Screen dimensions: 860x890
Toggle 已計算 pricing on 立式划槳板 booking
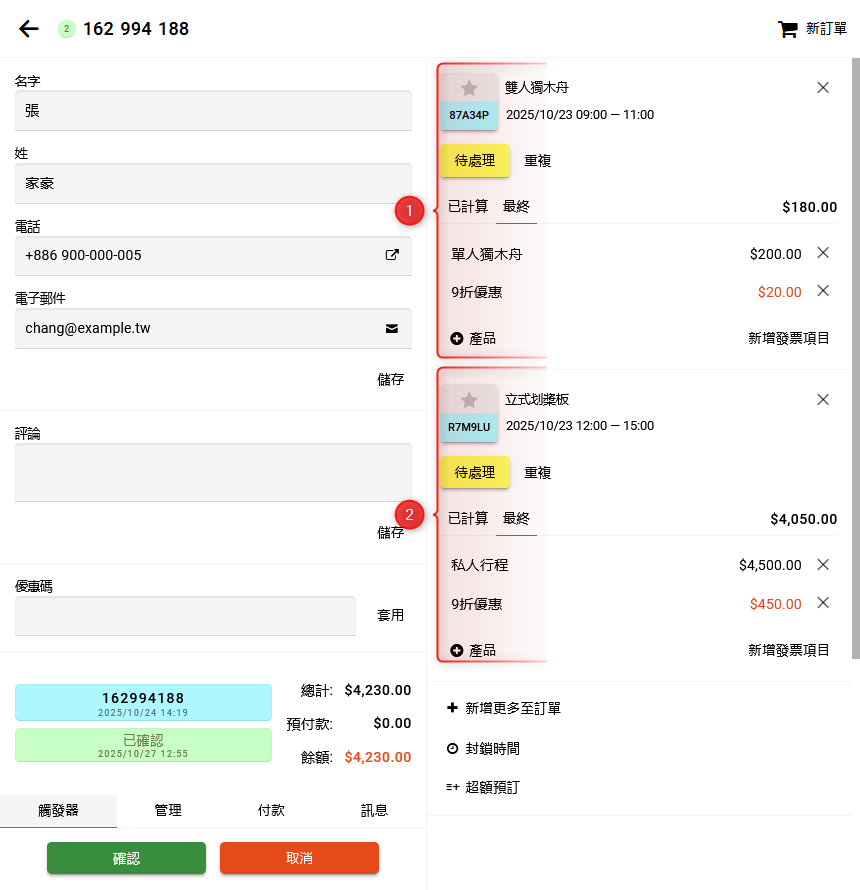pyautogui.click(x=468, y=518)
